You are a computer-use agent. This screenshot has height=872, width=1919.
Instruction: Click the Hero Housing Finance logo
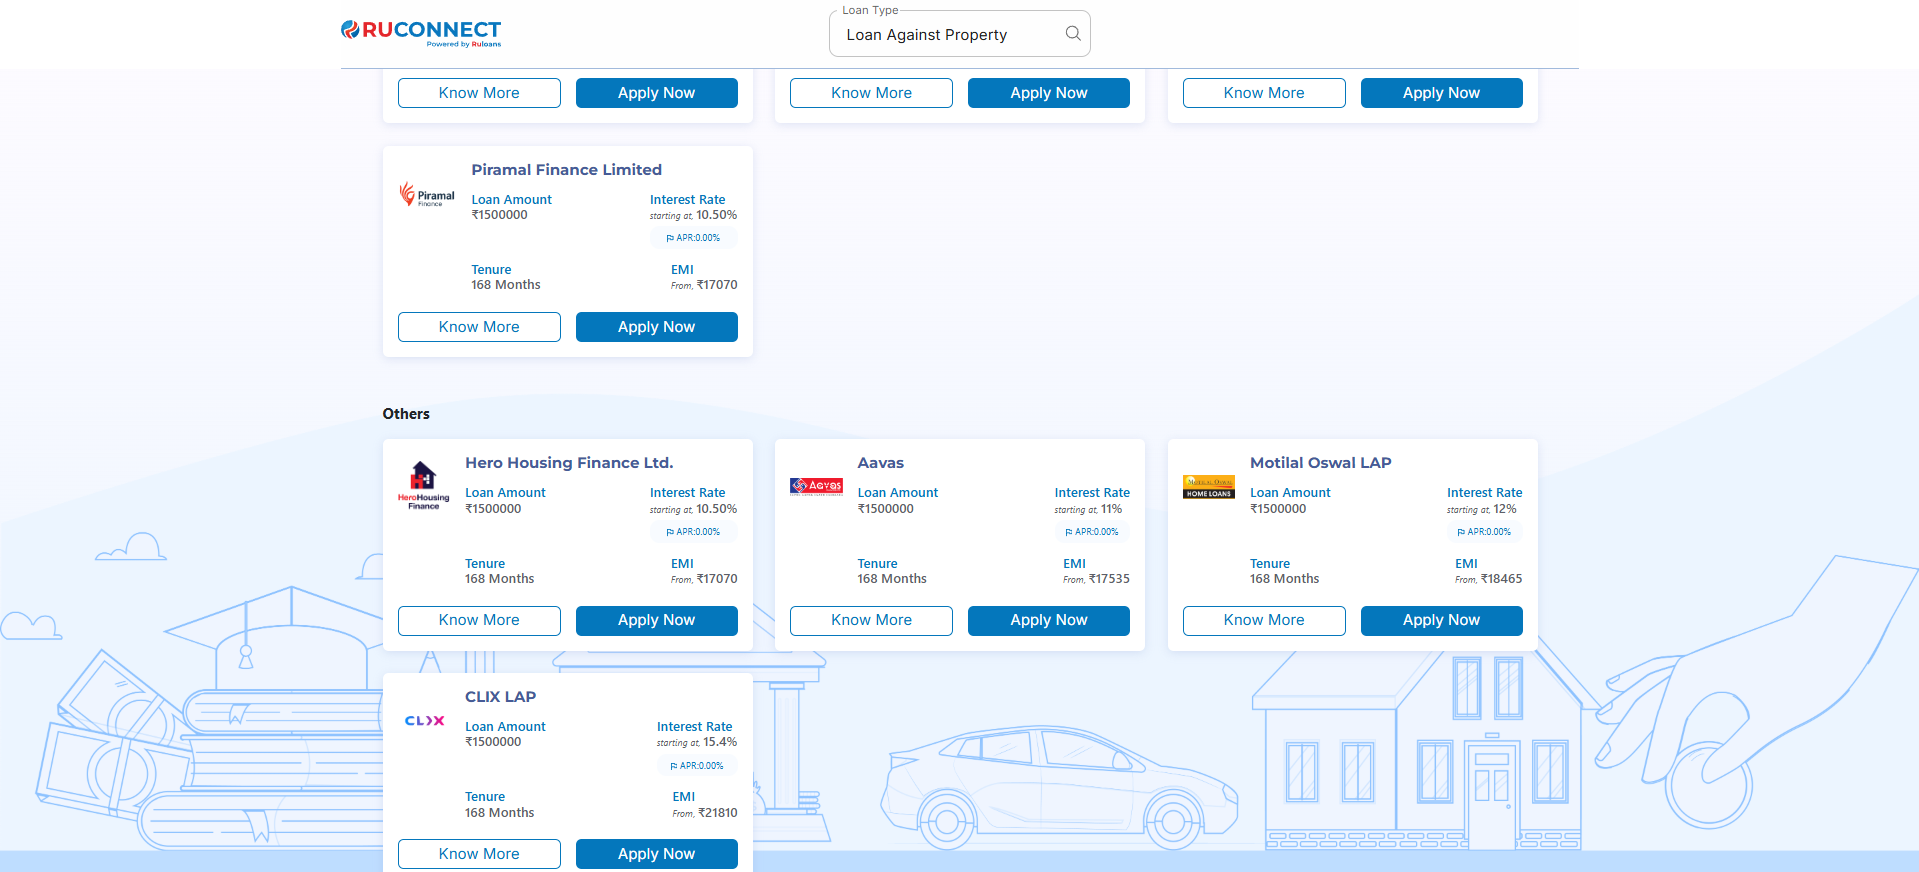pos(424,486)
